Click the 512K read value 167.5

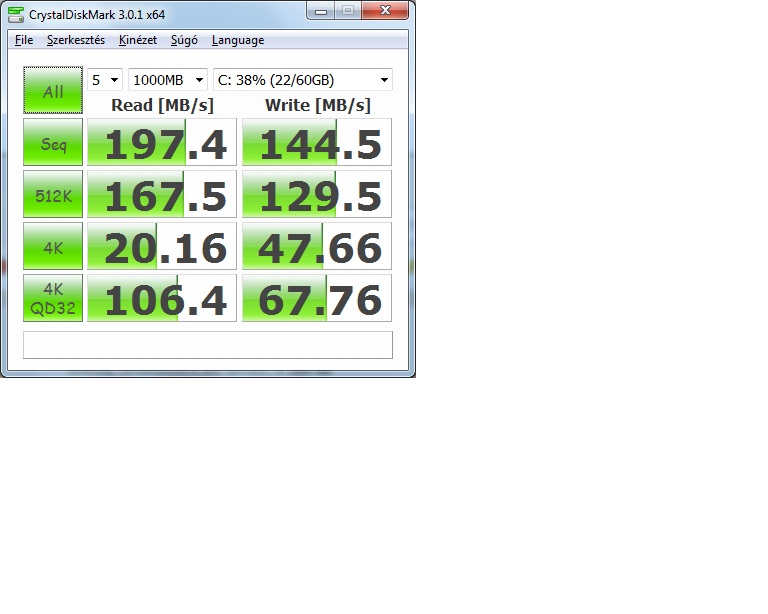tap(162, 194)
